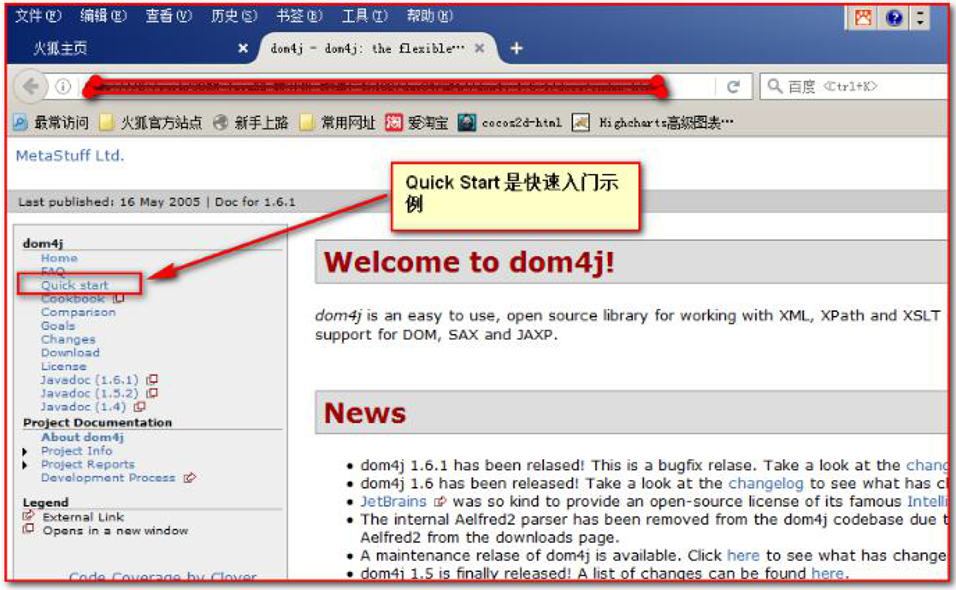The width and height of the screenshot is (956, 590).
Task: Open the 常用网址 bookmark folder
Action: pos(338,123)
